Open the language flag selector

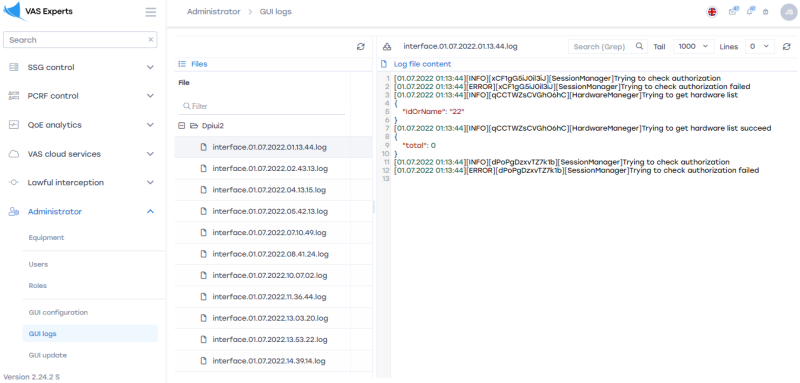click(712, 12)
